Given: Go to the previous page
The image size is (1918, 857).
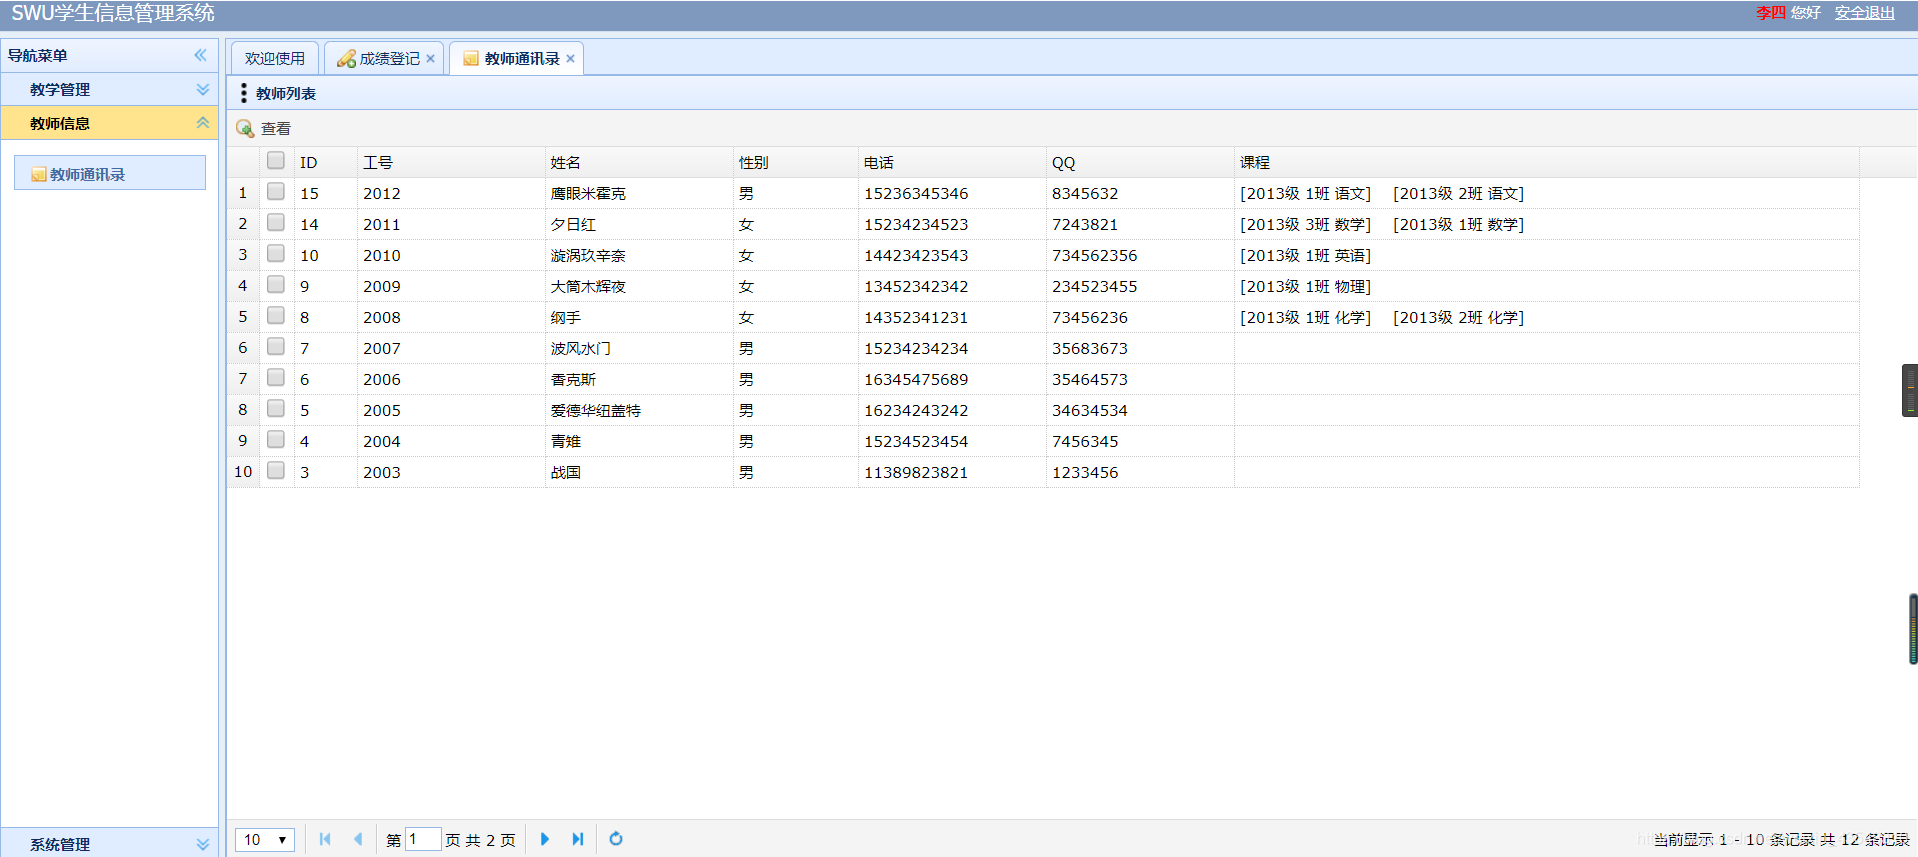Looking at the screenshot, I should [358, 839].
